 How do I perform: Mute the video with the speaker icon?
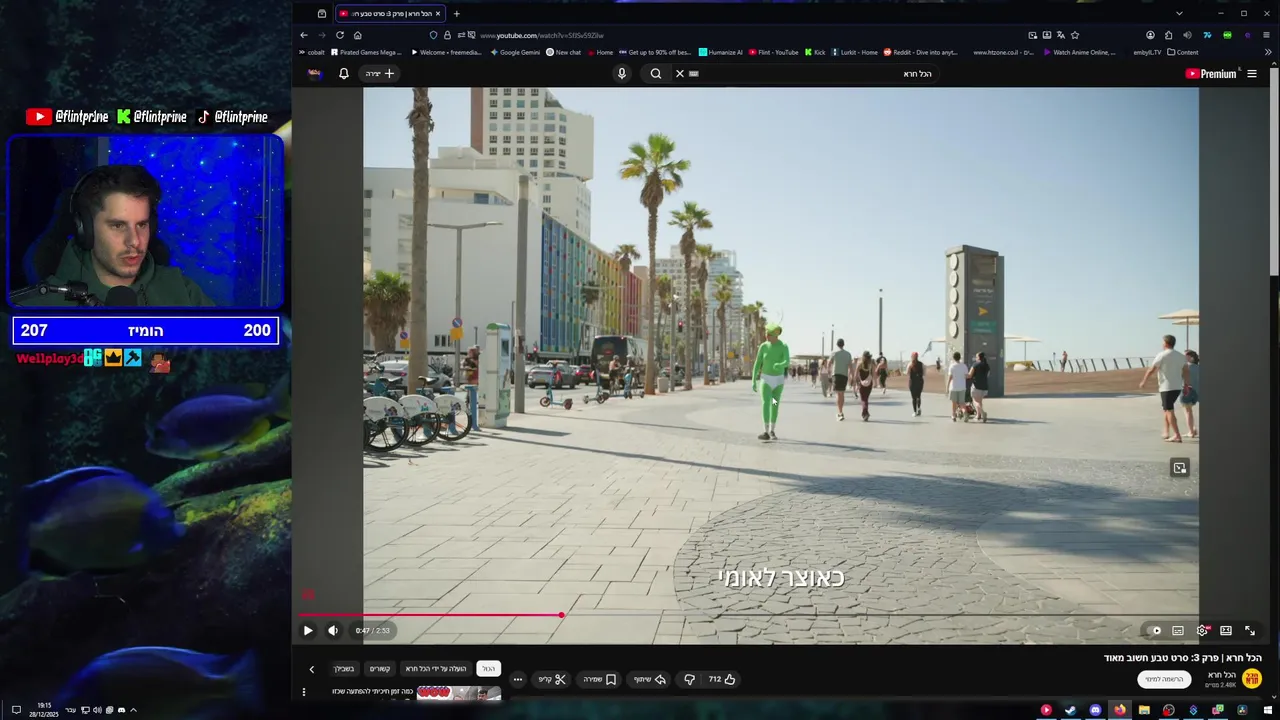coord(333,630)
